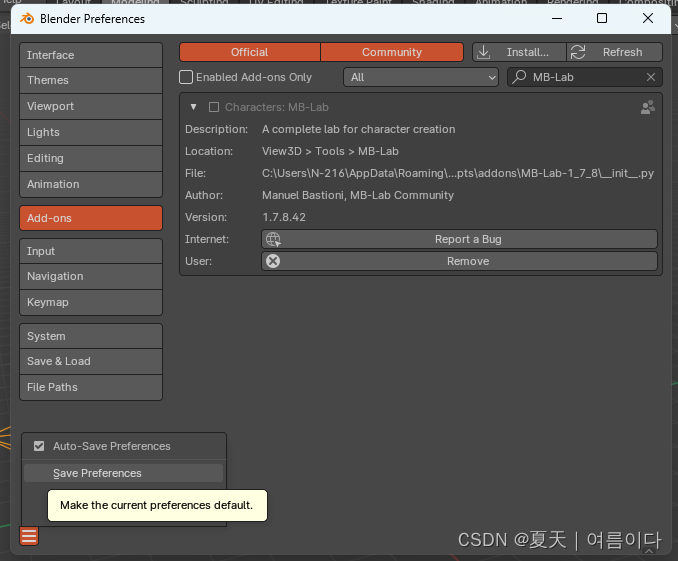Toggle the Official filter button
This screenshot has width=678, height=561.
pyautogui.click(x=249, y=52)
